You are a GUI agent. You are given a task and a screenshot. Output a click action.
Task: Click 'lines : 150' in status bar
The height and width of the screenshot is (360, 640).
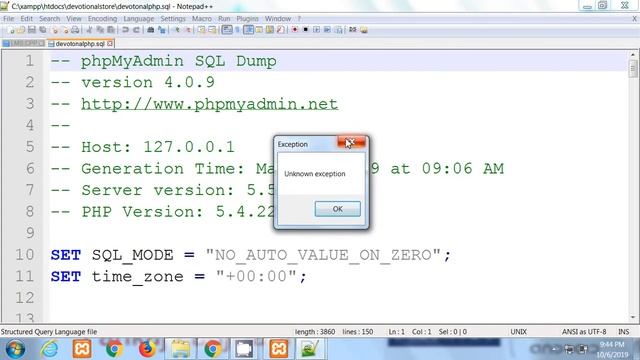point(358,332)
